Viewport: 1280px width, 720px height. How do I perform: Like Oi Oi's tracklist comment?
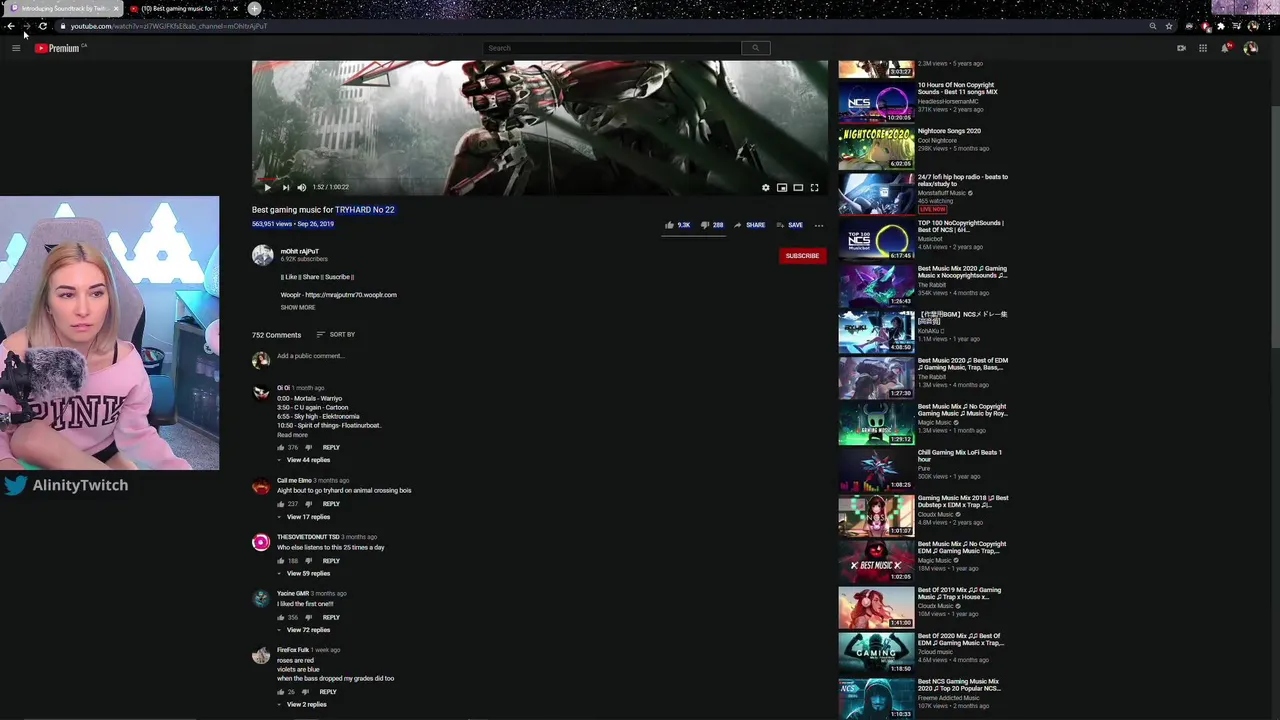click(x=281, y=447)
